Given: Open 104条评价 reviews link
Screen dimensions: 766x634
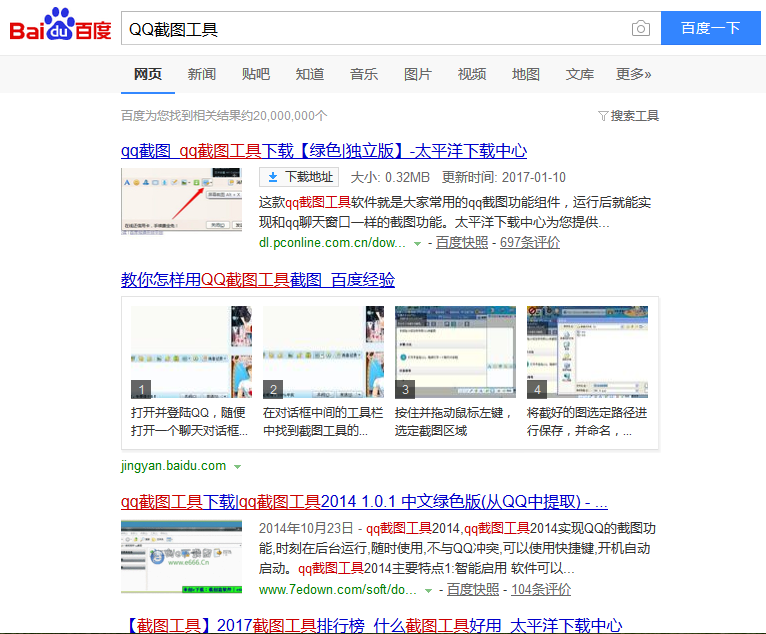Looking at the screenshot, I should tap(541, 590).
